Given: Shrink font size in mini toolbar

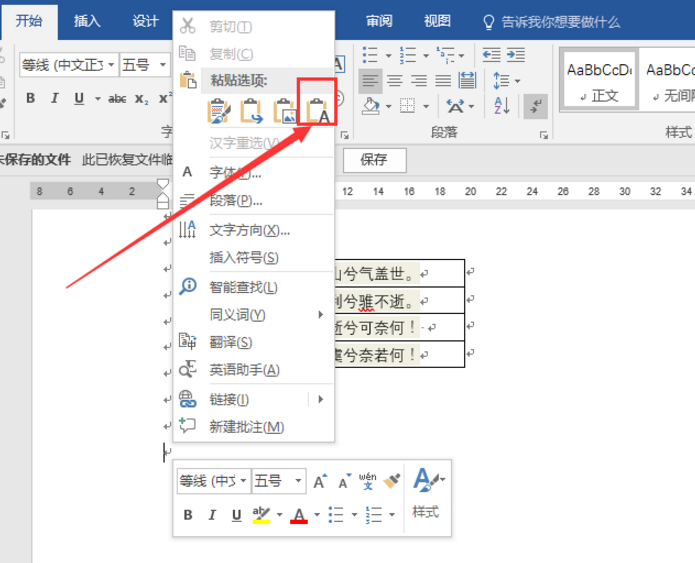Looking at the screenshot, I should (344, 481).
